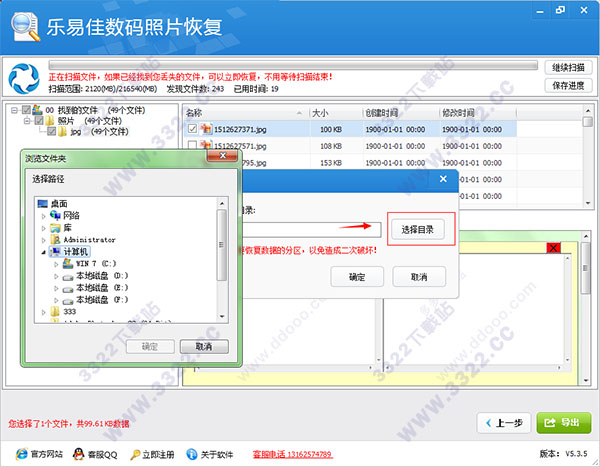Toggle checkbox for 1512627571.jpg row
Viewport: 600px width, 467px height.
[192, 145]
